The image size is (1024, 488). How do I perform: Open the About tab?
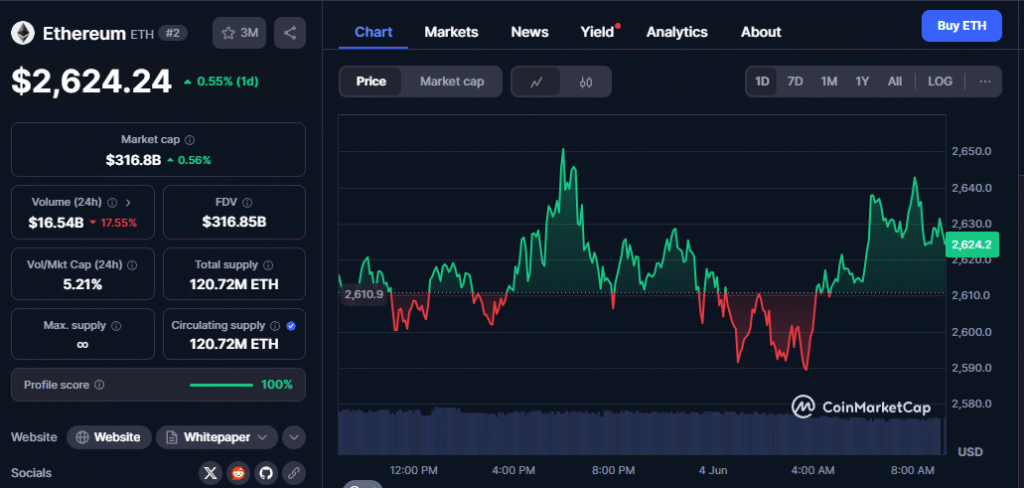coord(761,31)
